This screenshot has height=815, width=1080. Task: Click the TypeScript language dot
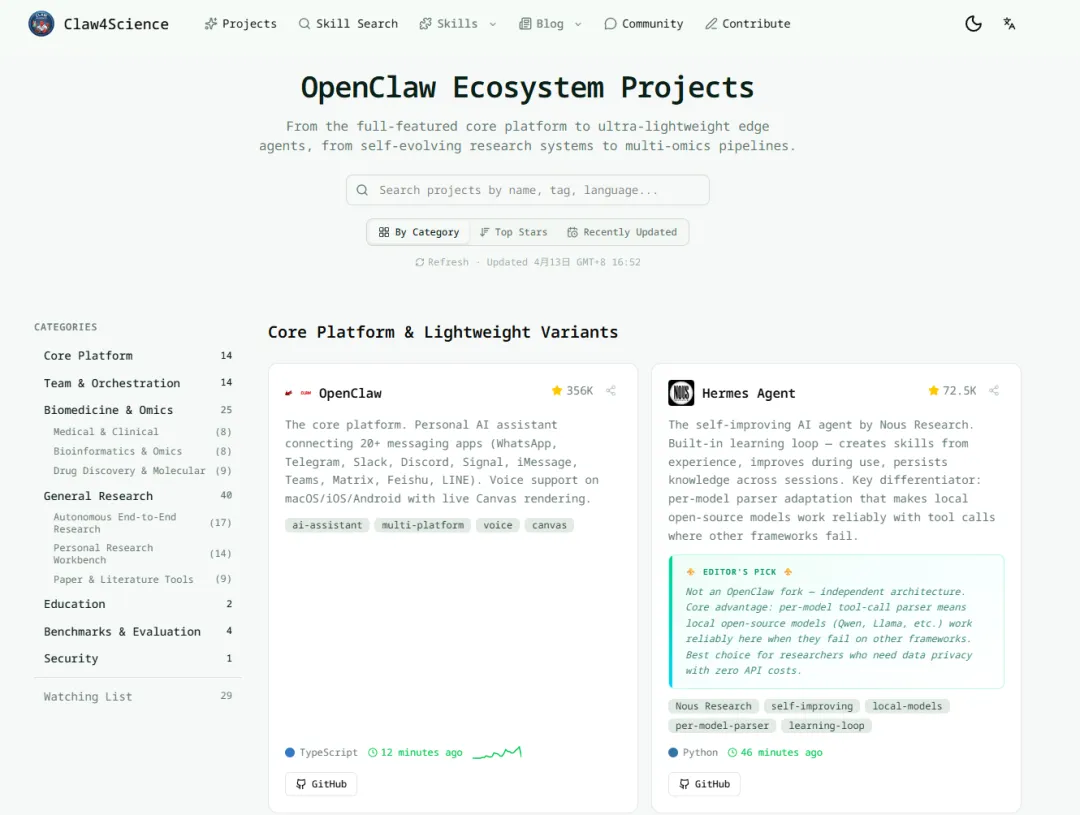[290, 752]
